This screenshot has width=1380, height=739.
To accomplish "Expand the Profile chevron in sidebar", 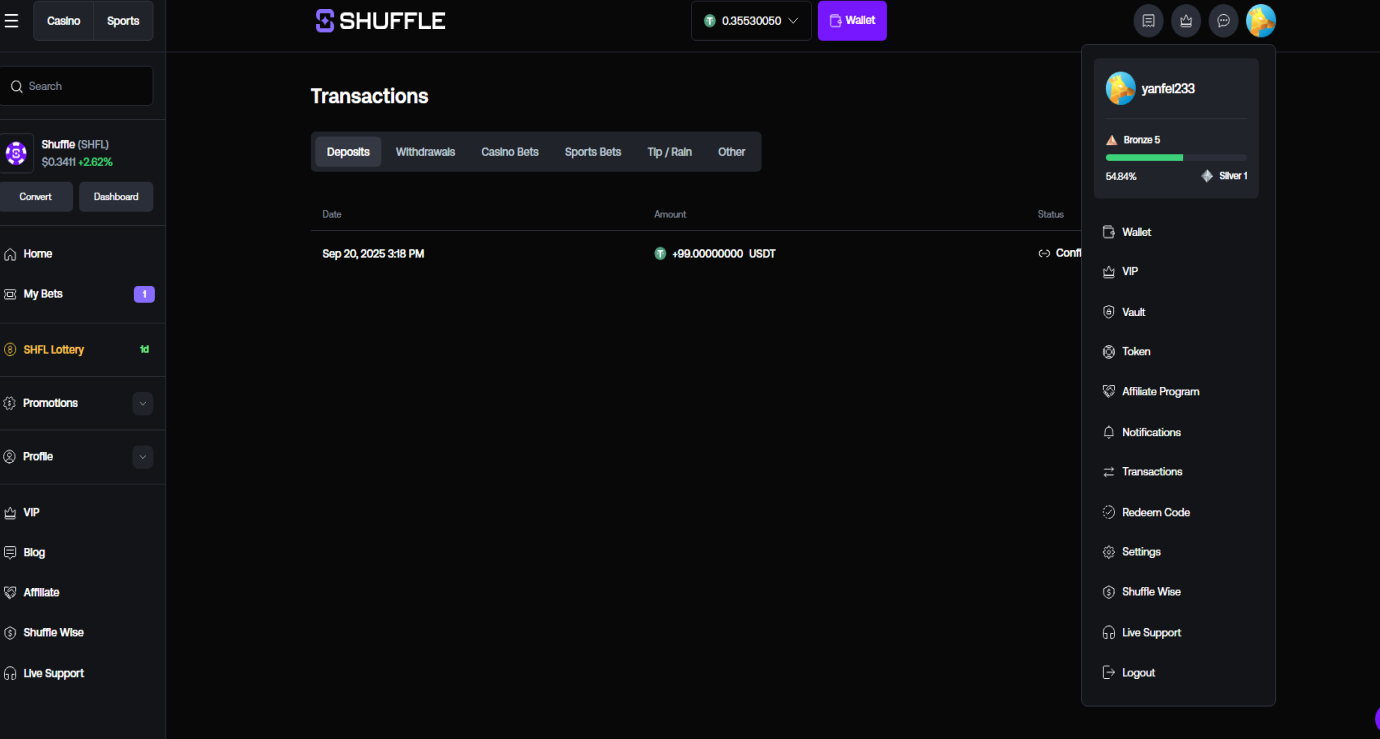I will point(143,457).
